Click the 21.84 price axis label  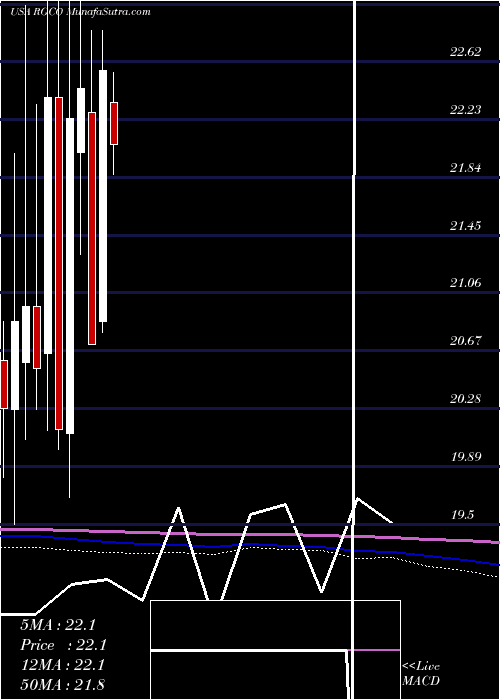pos(466,168)
